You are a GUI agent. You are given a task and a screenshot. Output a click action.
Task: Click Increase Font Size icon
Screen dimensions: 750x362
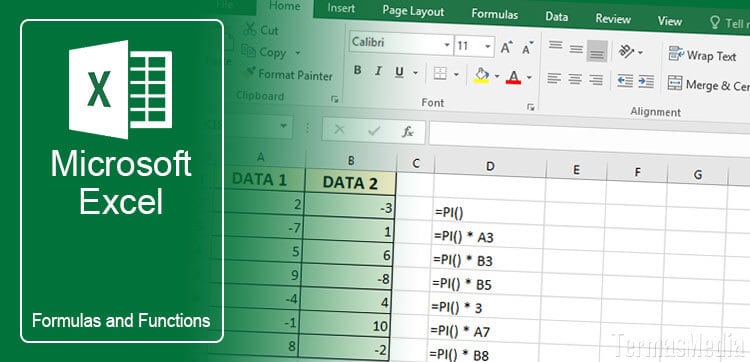pos(507,47)
